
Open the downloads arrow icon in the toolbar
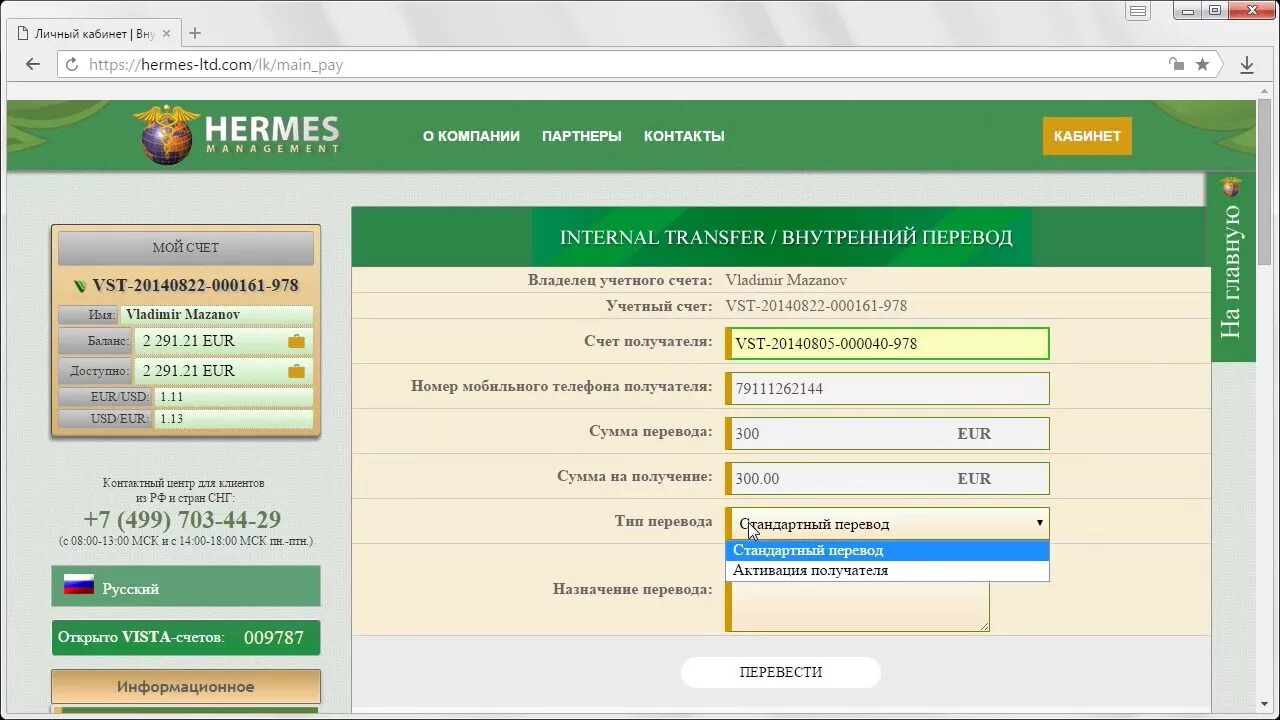tap(1247, 64)
